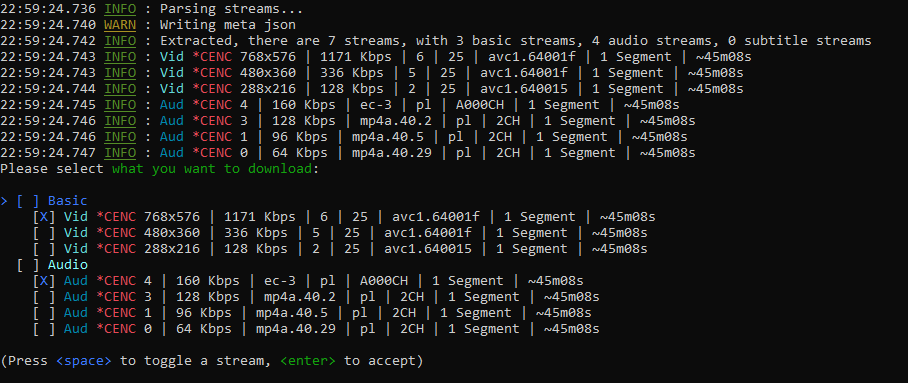Click the selection cursor arrow beside Basic
The width and height of the screenshot is (908, 383).
[x=5, y=201]
